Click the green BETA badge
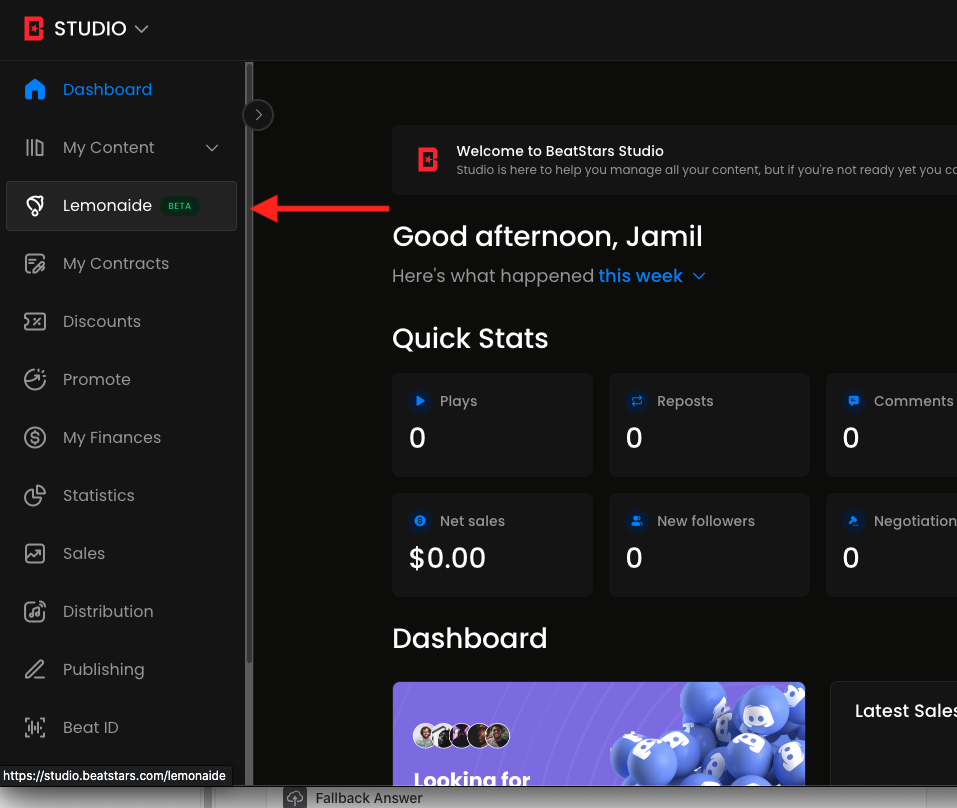Screen dimensions: 957x808 179,206
